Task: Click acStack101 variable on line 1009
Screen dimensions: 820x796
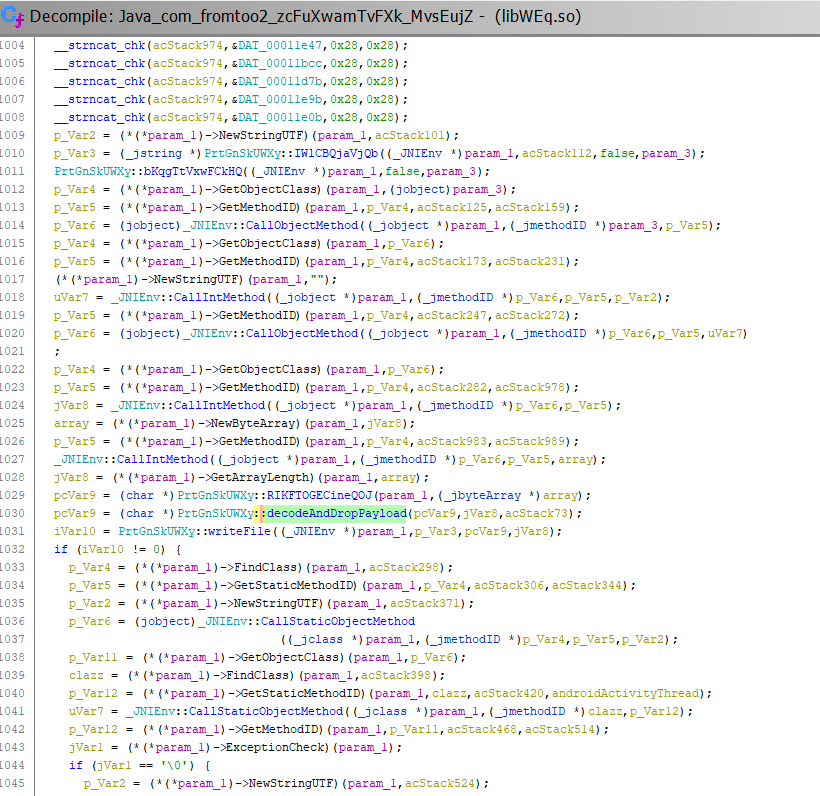Action: [x=410, y=135]
